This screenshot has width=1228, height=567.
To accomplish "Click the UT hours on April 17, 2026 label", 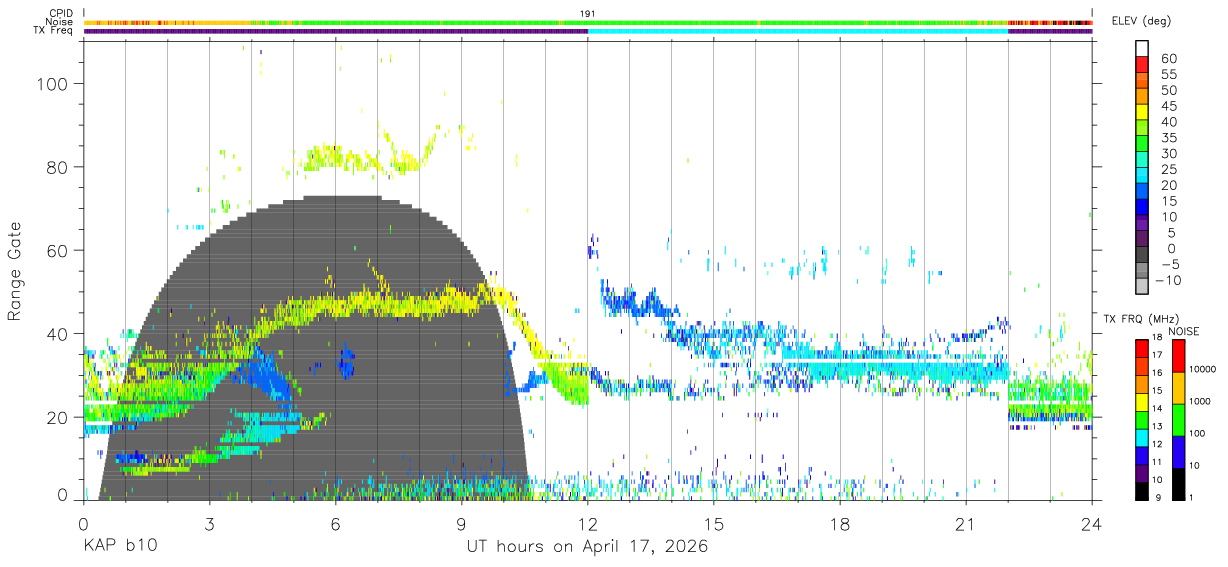I will [x=587, y=546].
